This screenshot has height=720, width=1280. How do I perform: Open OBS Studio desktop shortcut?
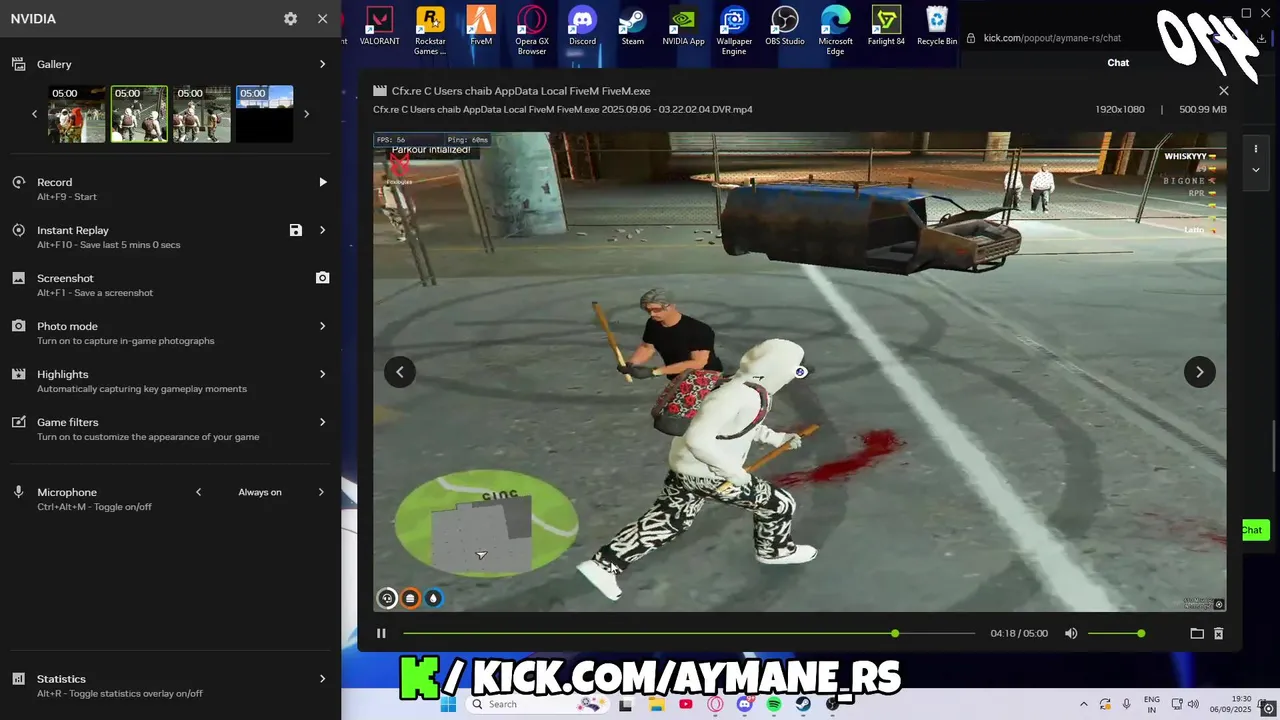pos(785,26)
